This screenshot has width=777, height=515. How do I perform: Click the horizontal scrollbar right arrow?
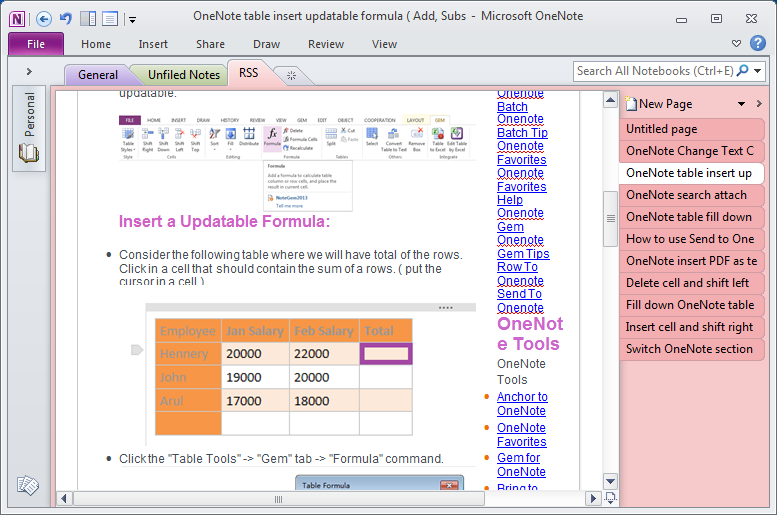click(592, 498)
